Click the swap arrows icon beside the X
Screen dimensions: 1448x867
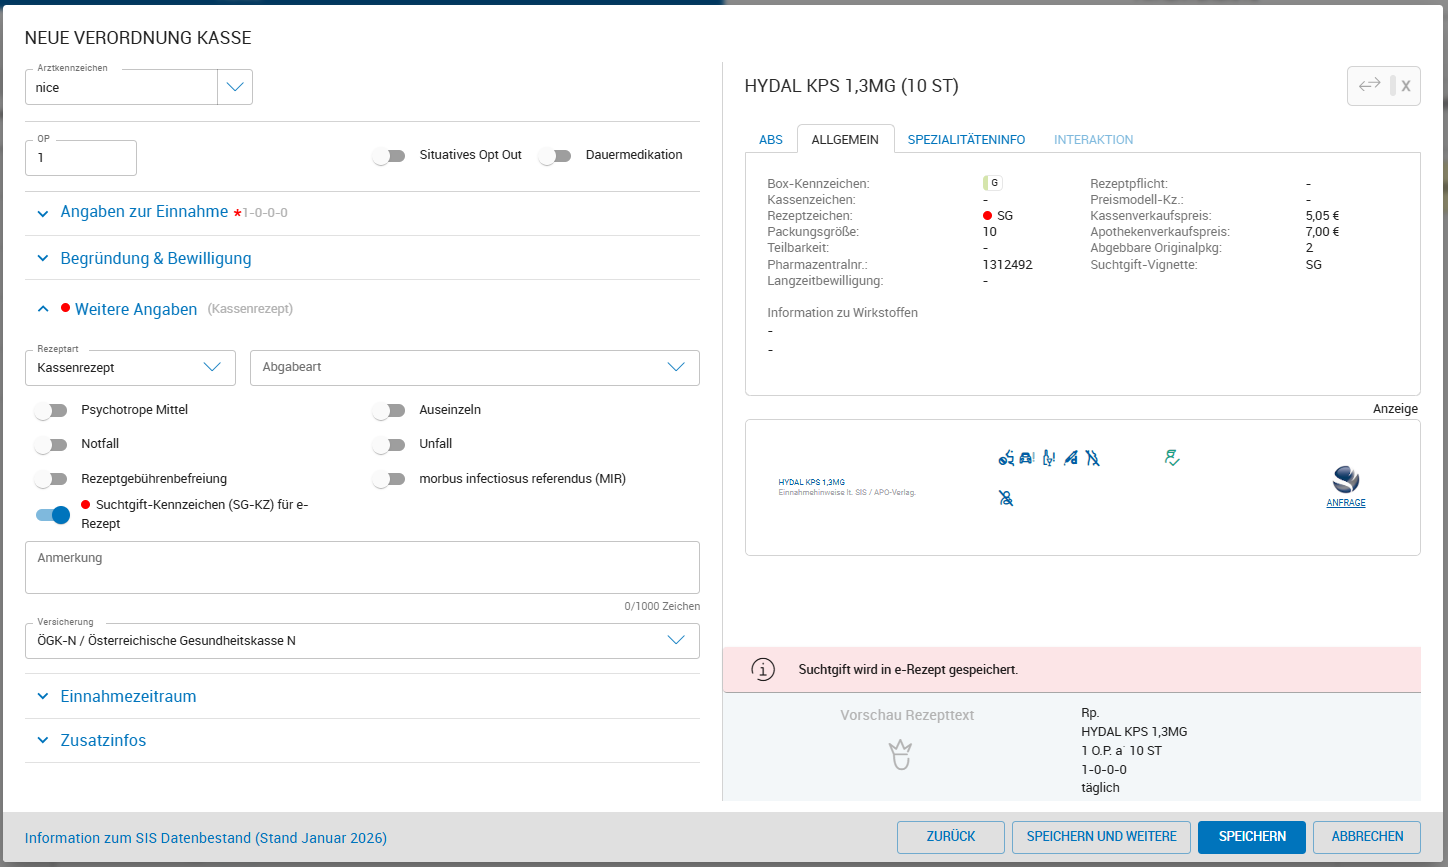tap(1369, 86)
